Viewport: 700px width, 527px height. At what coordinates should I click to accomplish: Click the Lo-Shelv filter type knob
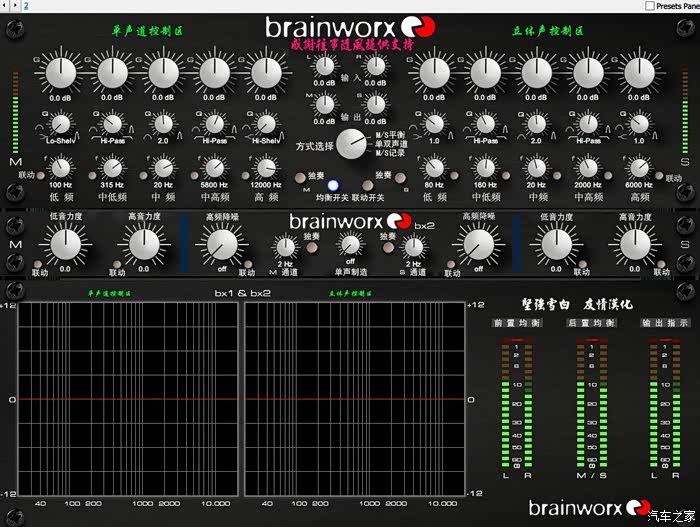pyautogui.click(x=60, y=124)
